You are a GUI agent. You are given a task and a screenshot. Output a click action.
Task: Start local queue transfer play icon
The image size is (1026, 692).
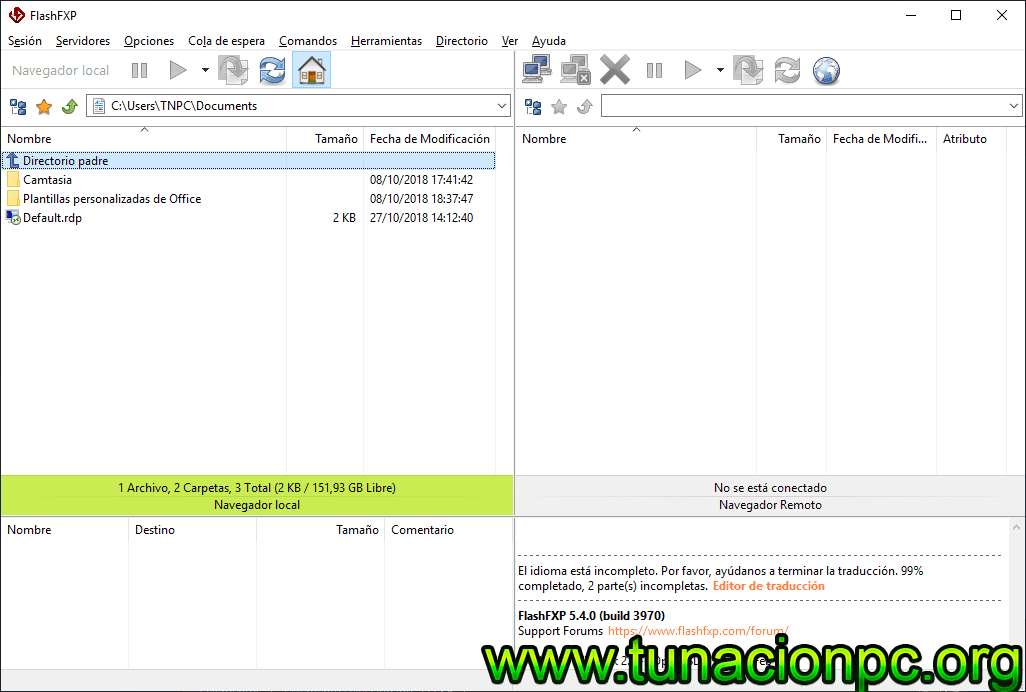click(x=177, y=70)
